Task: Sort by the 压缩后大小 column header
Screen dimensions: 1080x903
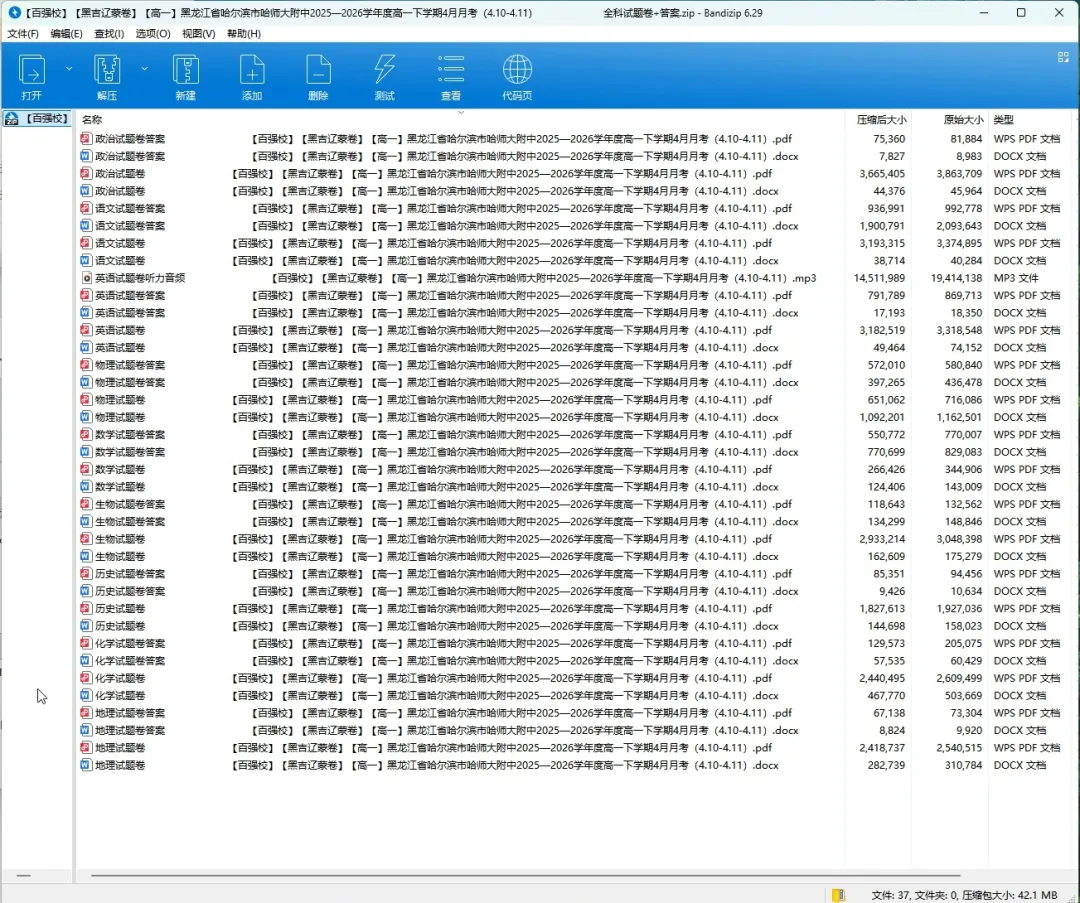Action: pos(881,120)
